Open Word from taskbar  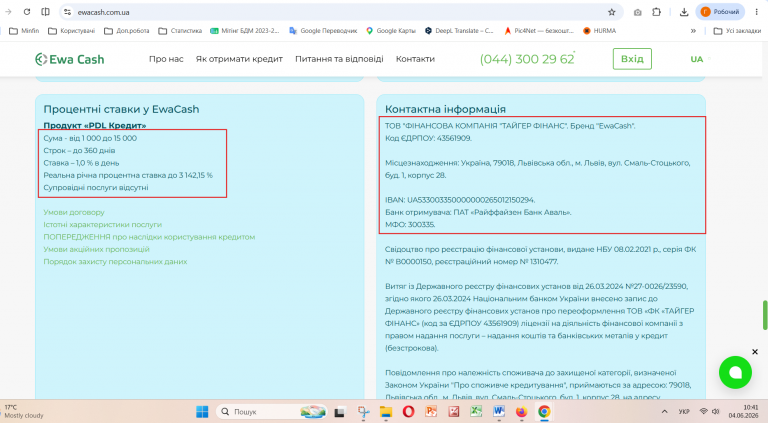(499, 412)
